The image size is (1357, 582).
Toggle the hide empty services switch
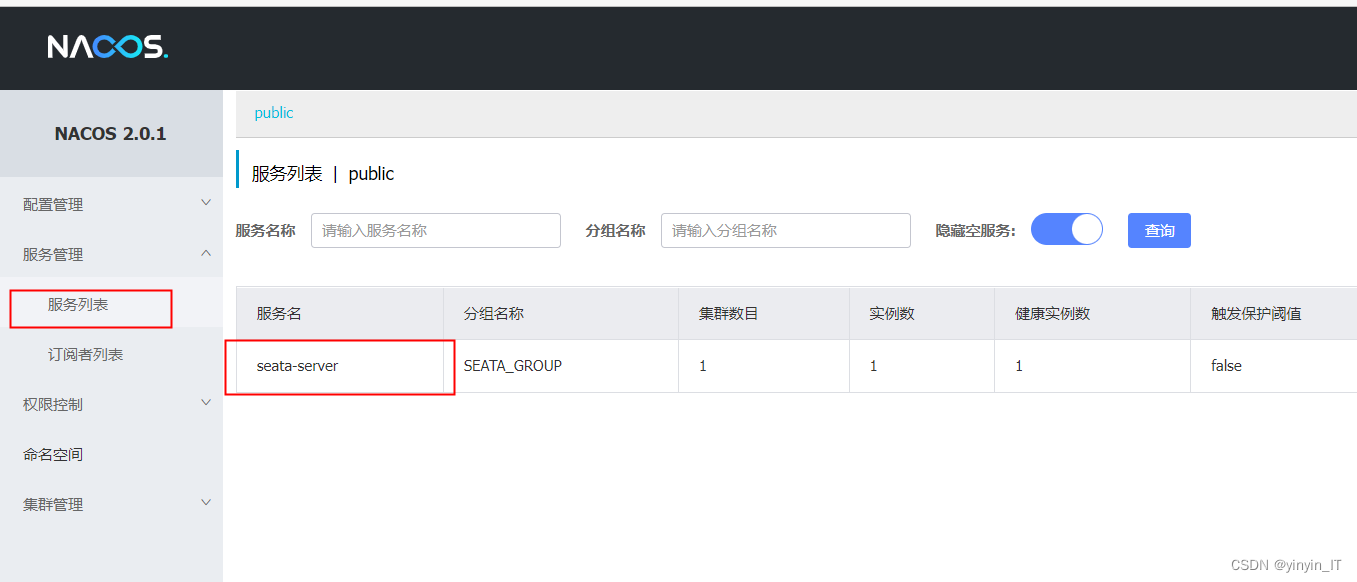[1067, 230]
